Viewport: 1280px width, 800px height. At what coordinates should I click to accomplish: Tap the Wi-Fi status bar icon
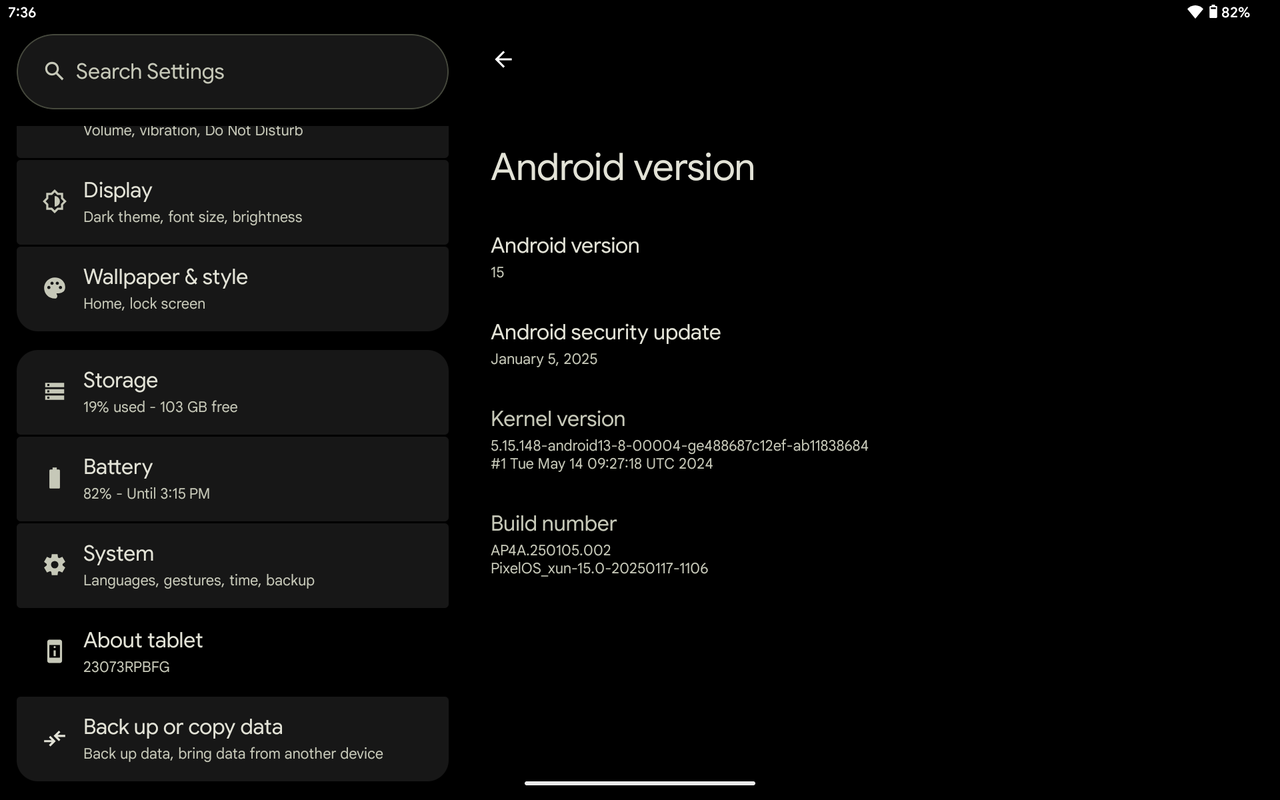[1194, 12]
